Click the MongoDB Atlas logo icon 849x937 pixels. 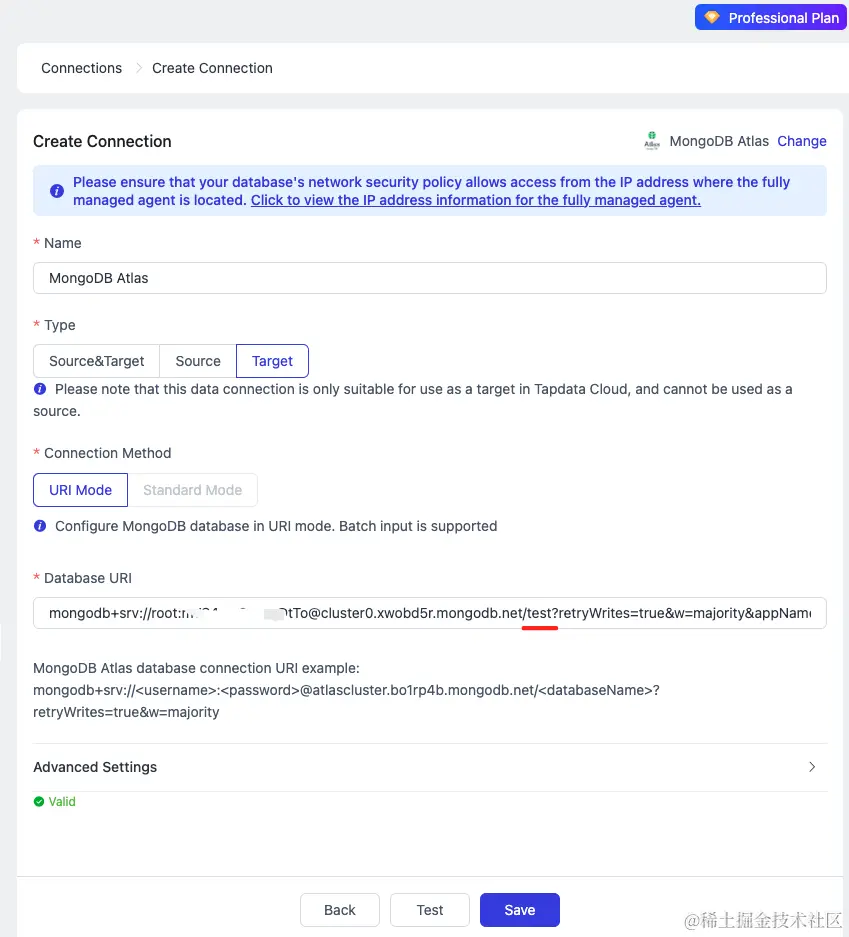(x=652, y=141)
